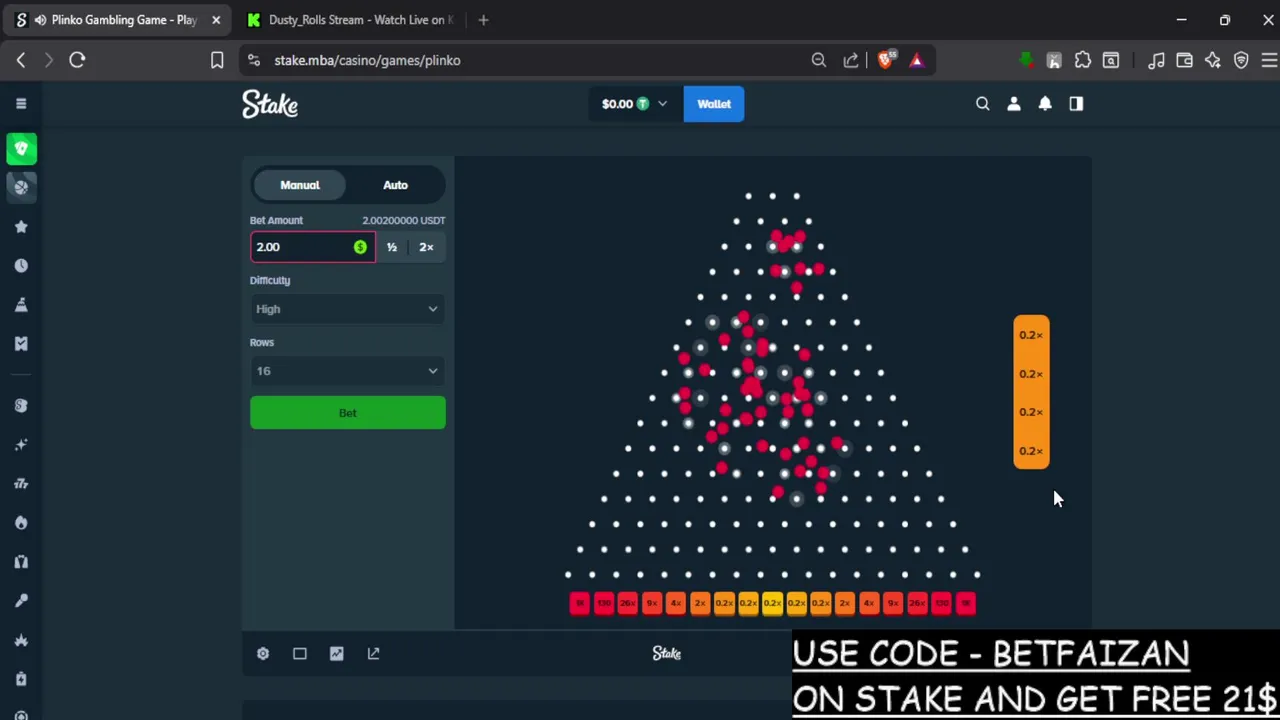Switch to Auto betting tab
Image resolution: width=1280 pixels, height=720 pixels.
pos(395,185)
